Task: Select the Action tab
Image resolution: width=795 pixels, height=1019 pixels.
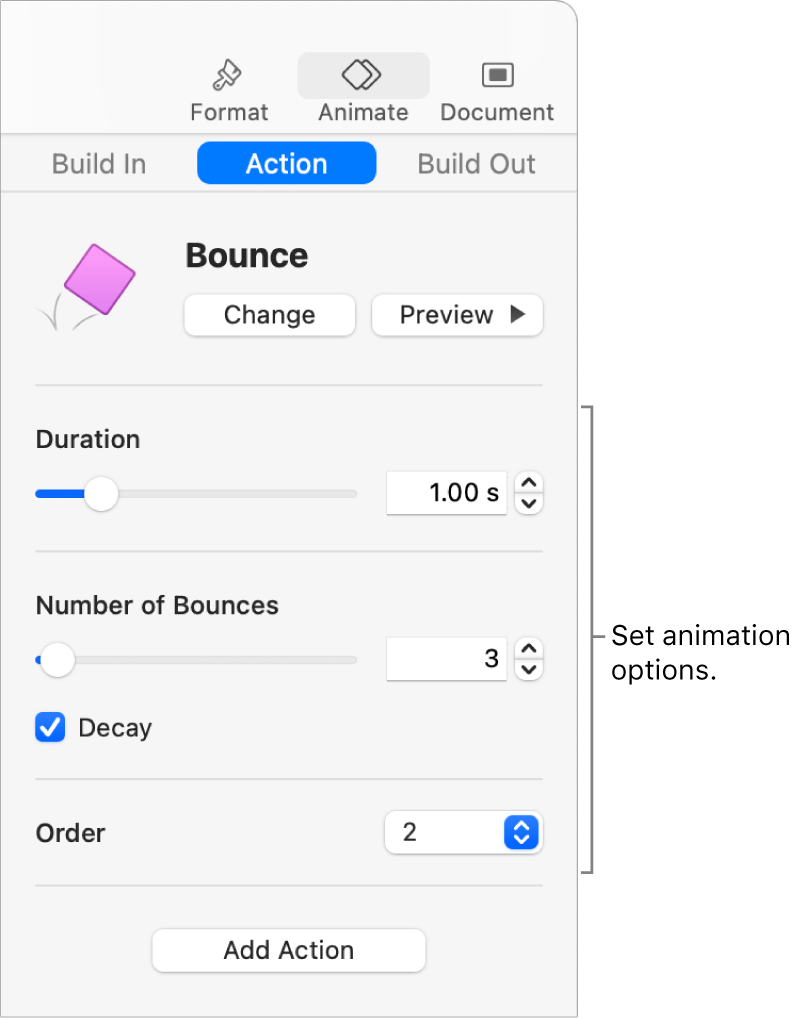Action: point(286,164)
